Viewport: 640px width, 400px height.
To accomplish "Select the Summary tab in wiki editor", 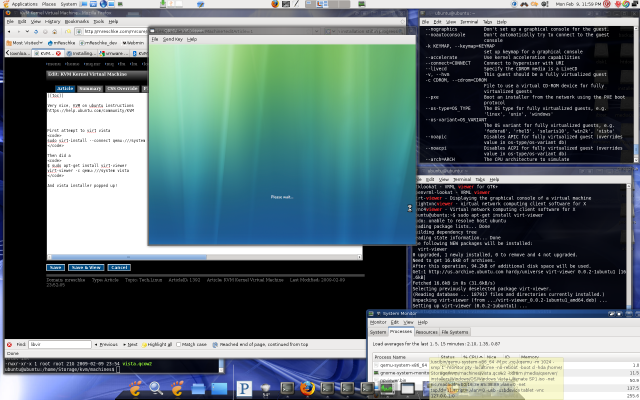I will coord(90,88).
